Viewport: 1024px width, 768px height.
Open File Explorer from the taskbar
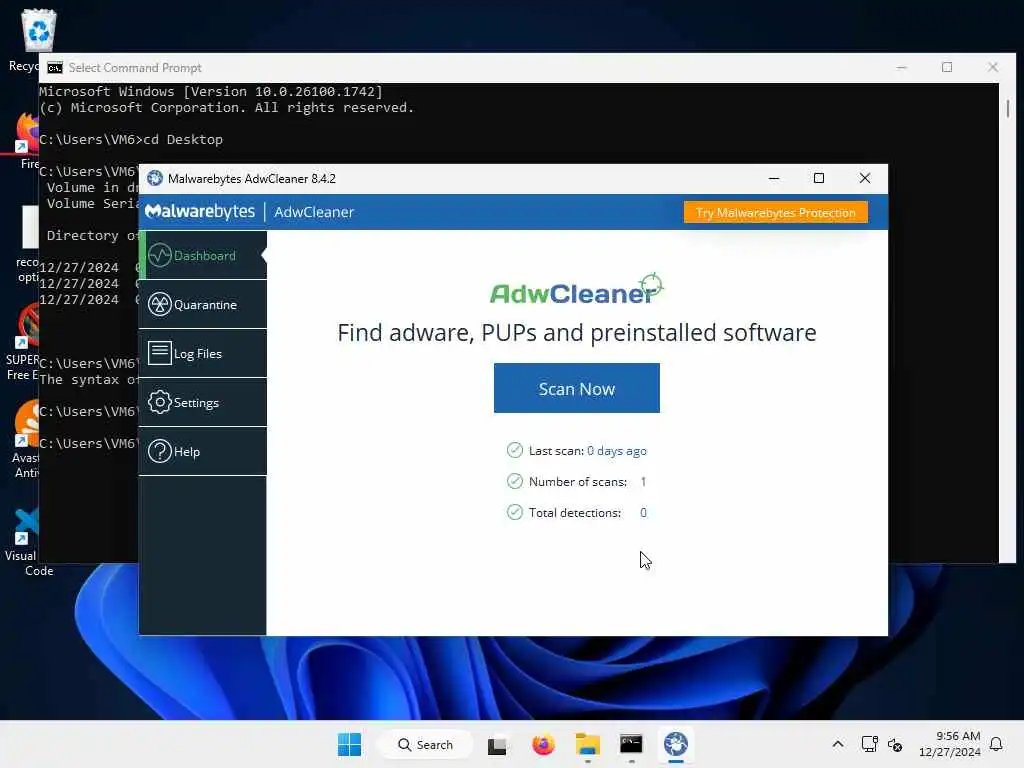pyautogui.click(x=588, y=744)
